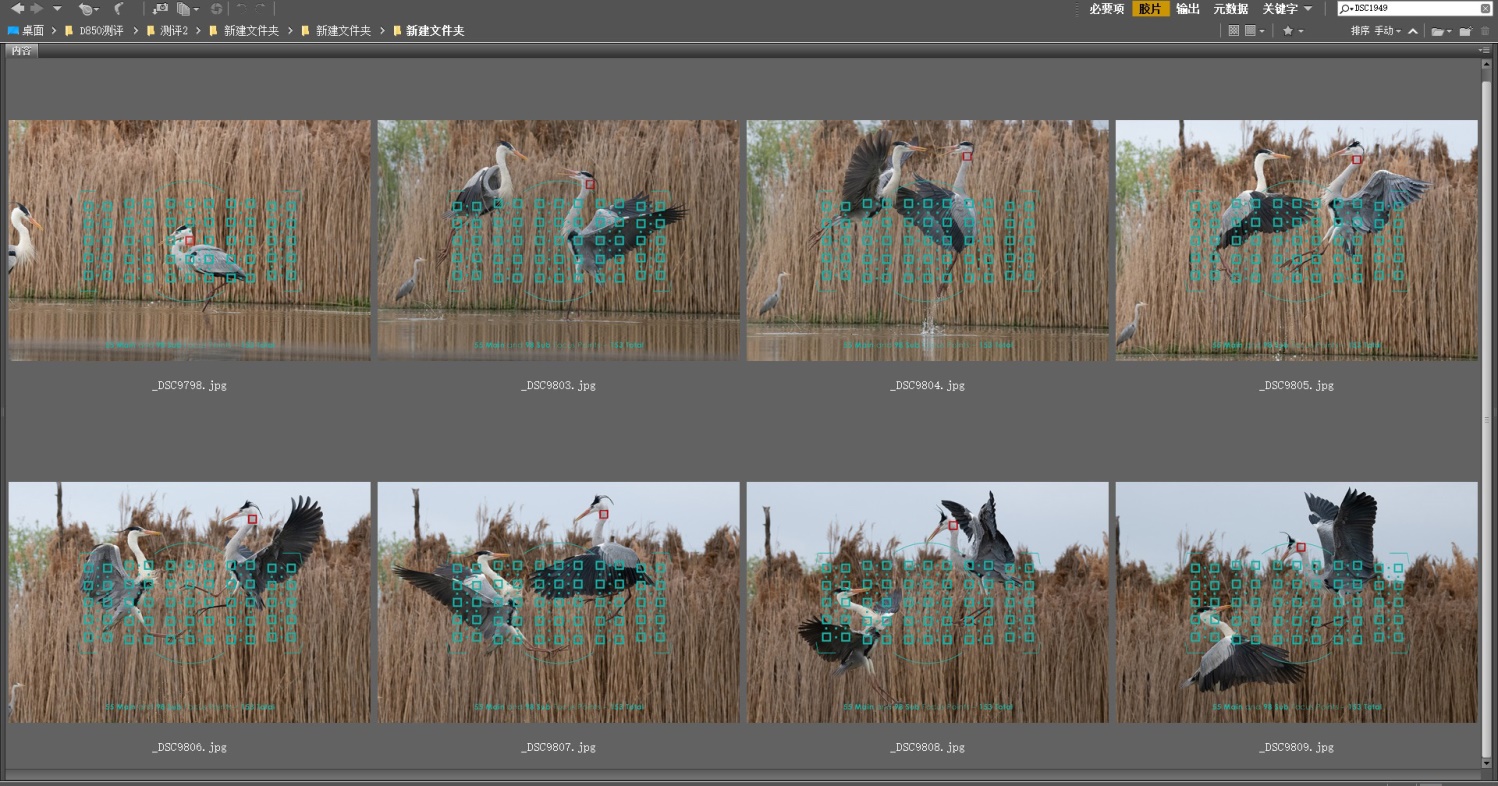The width and height of the screenshot is (1498, 786).
Task: Open the D850测评 folder from the breadcrumb
Action: pyautogui.click(x=100, y=30)
